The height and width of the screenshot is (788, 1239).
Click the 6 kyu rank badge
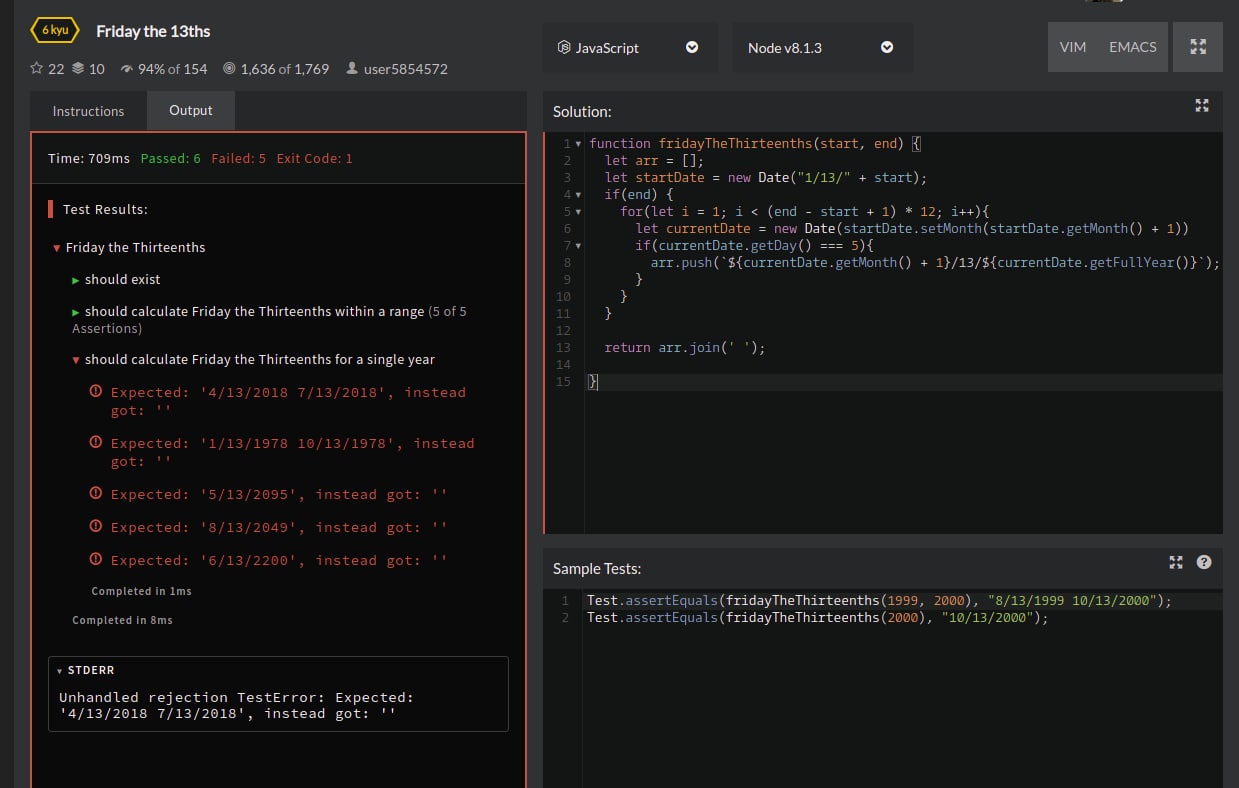click(55, 31)
